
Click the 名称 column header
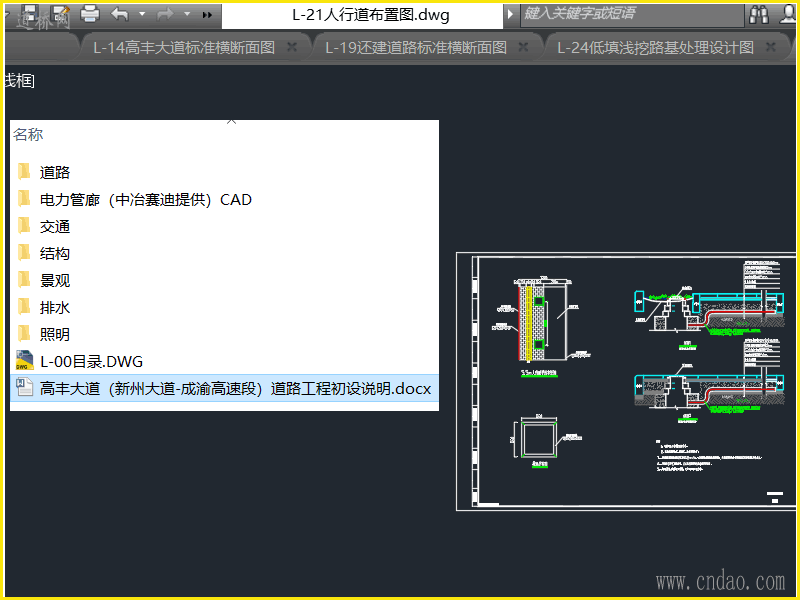pyautogui.click(x=28, y=135)
